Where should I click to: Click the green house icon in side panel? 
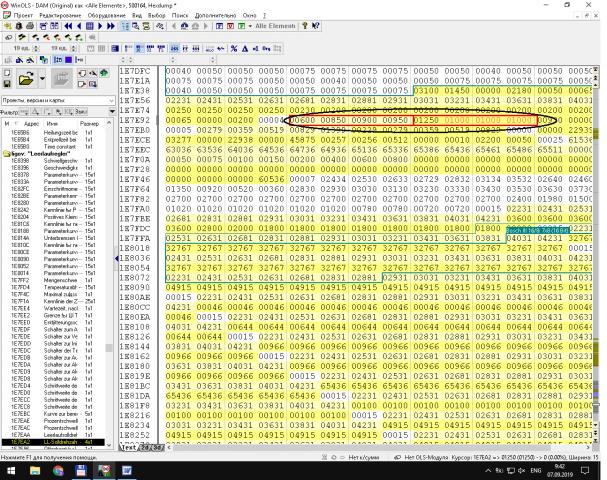(x=104, y=73)
